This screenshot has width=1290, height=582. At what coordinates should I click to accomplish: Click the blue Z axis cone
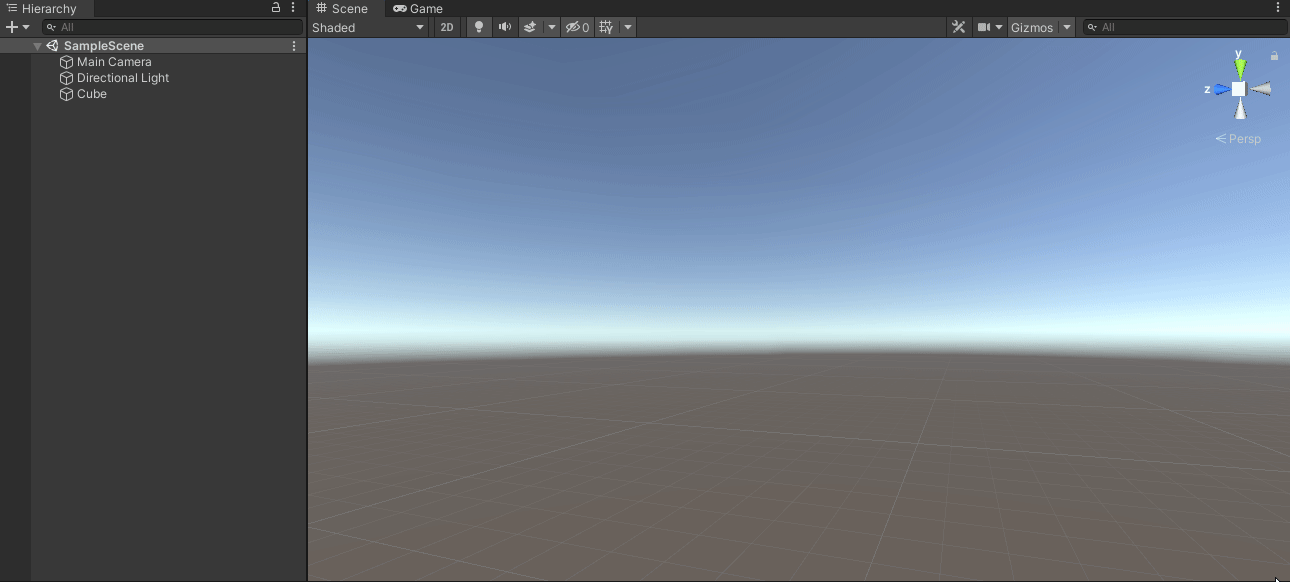click(x=1222, y=89)
